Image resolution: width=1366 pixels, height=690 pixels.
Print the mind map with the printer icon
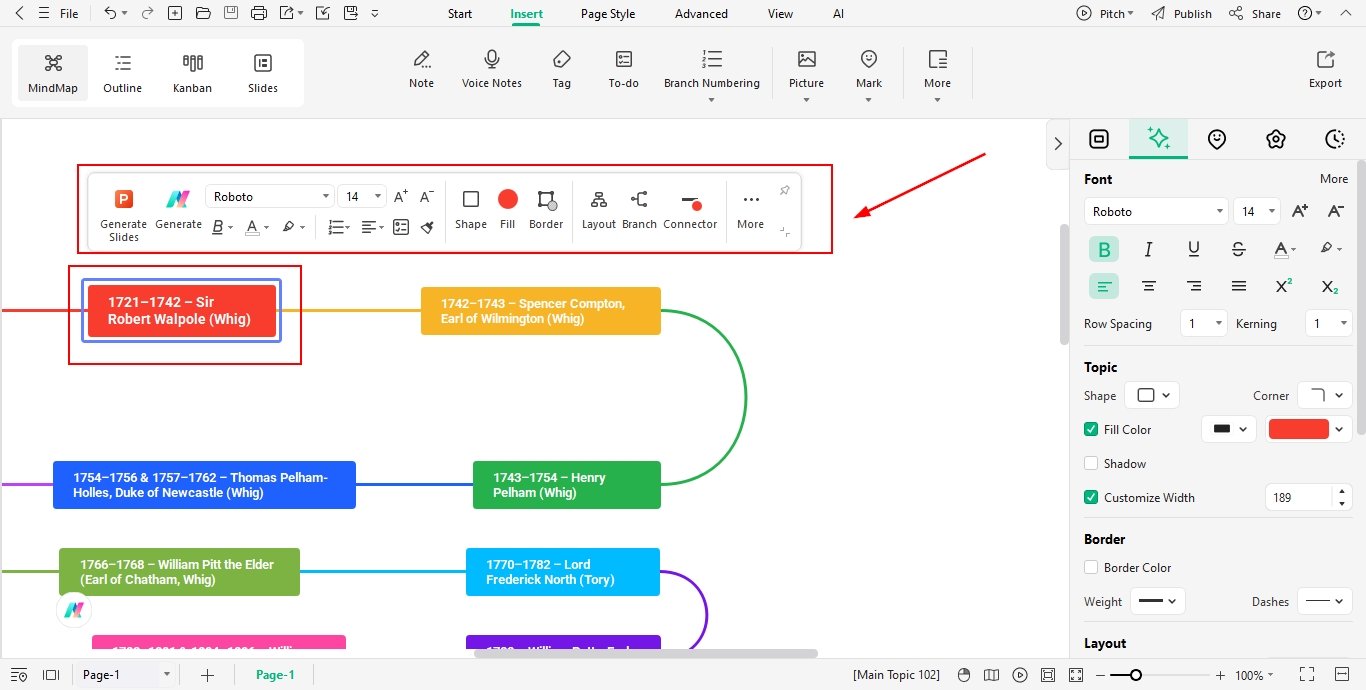259,14
